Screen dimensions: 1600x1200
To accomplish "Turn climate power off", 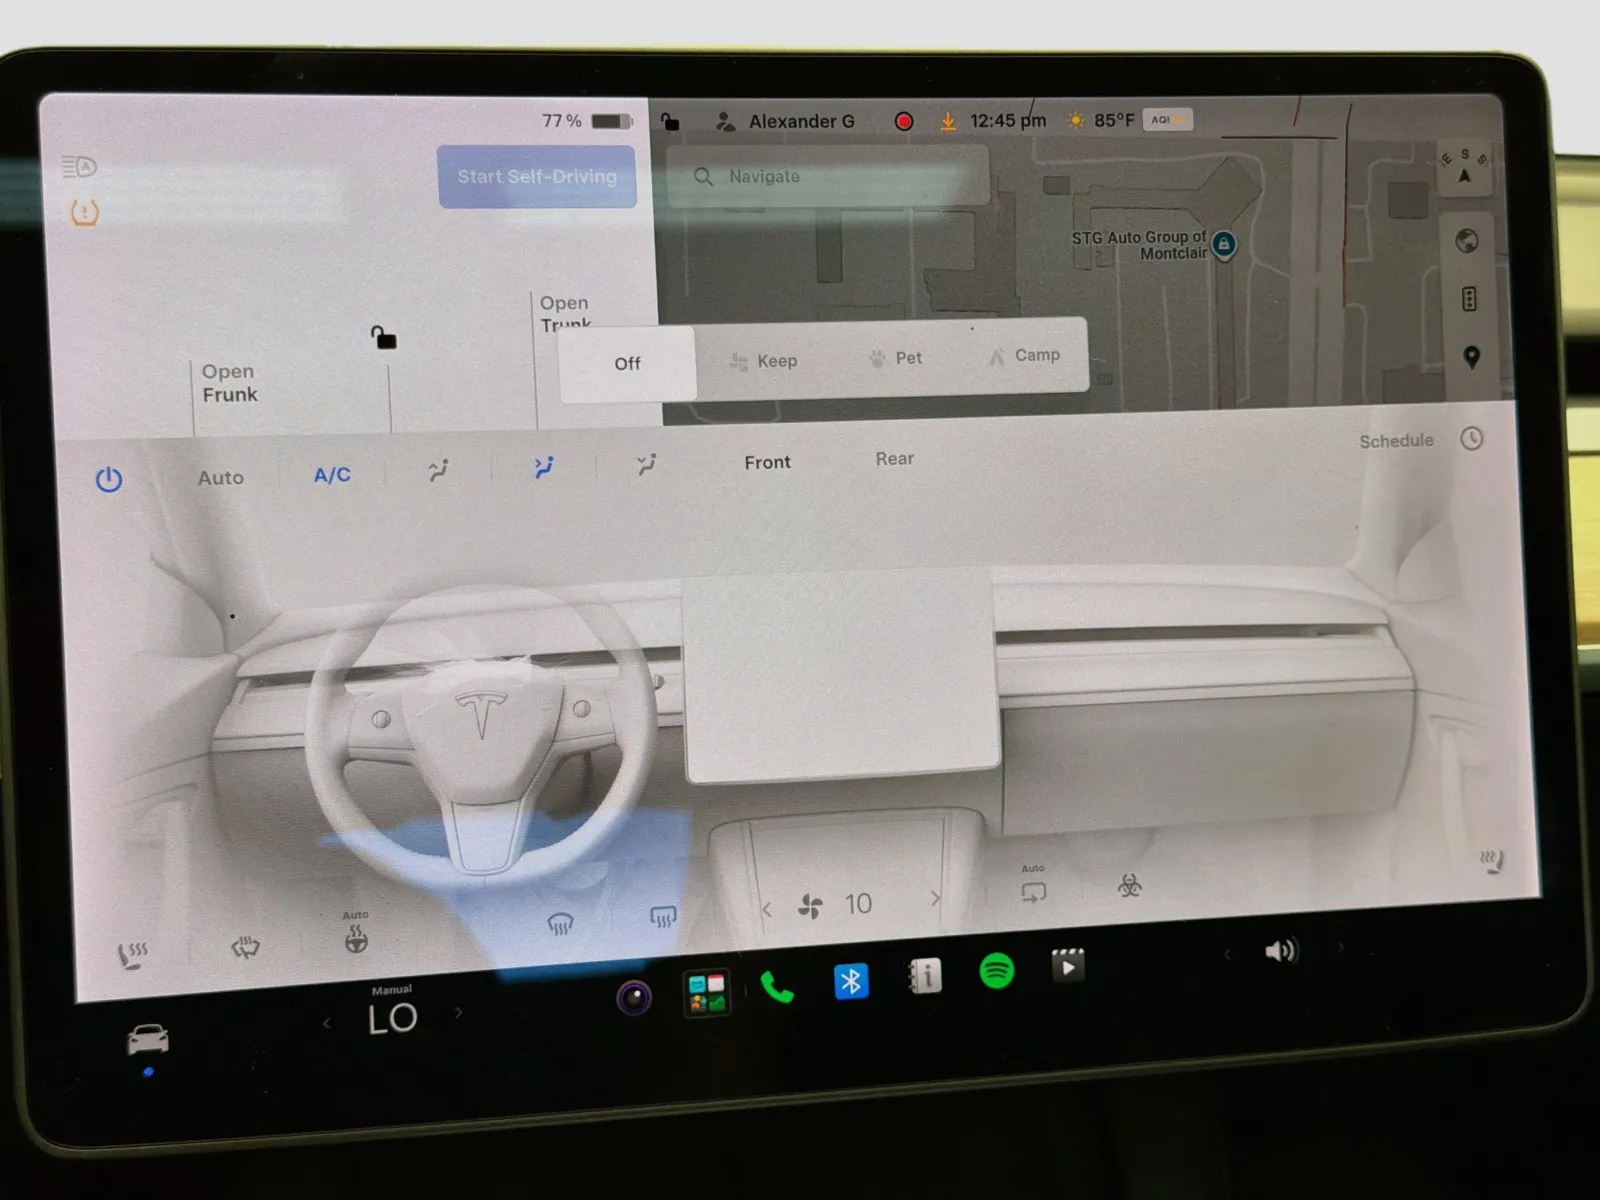I will (109, 480).
